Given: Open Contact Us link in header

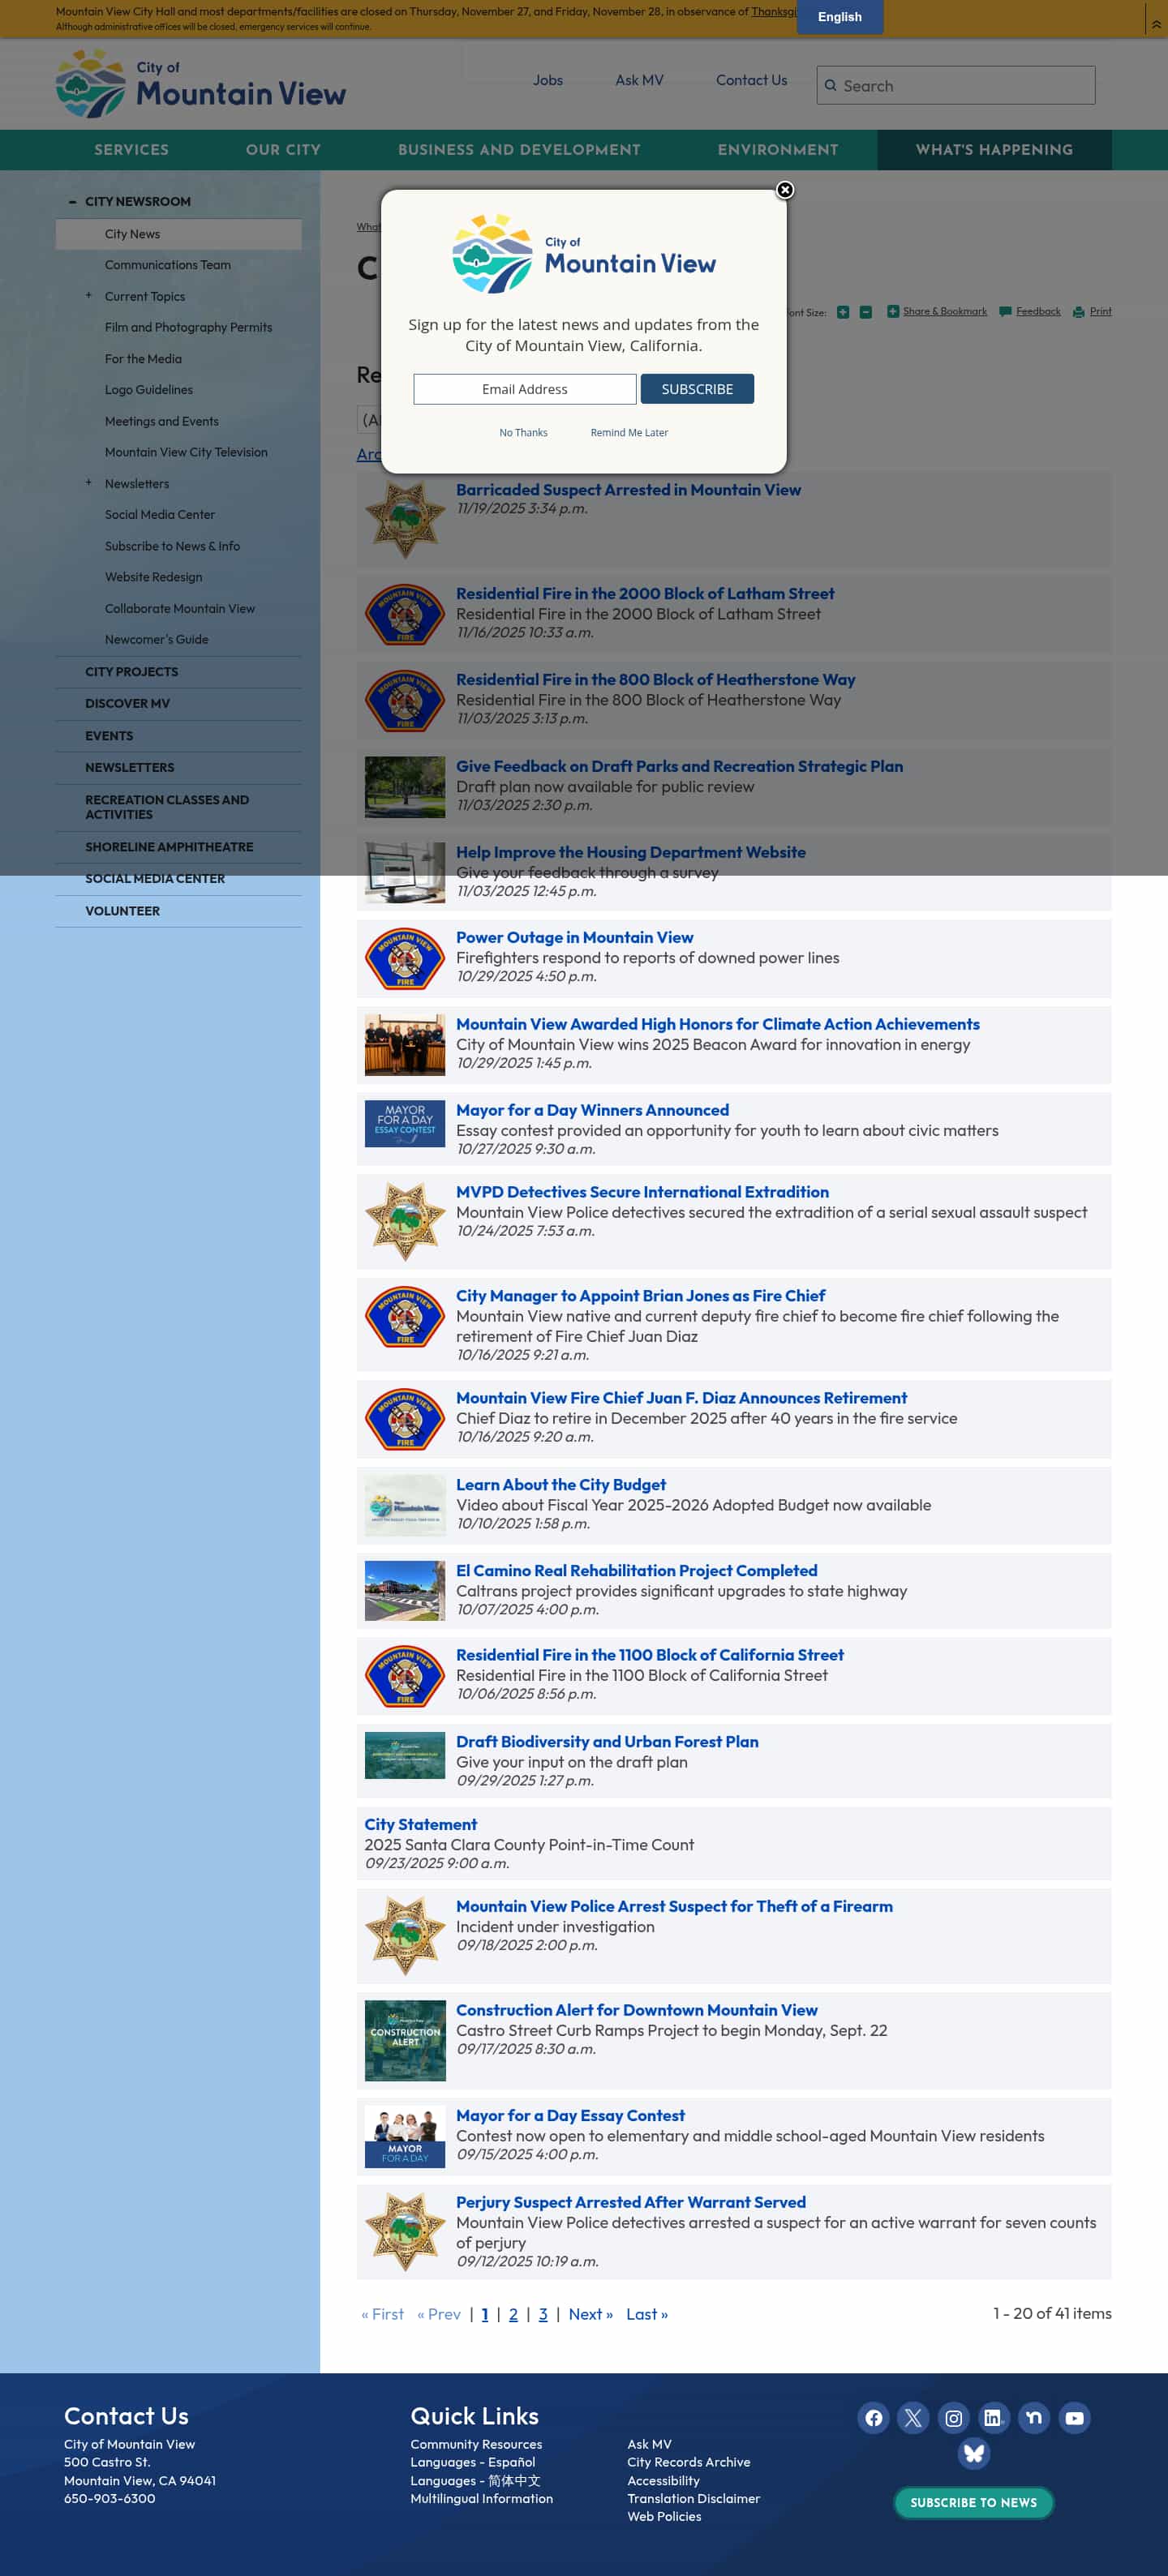Looking at the screenshot, I should [751, 80].
